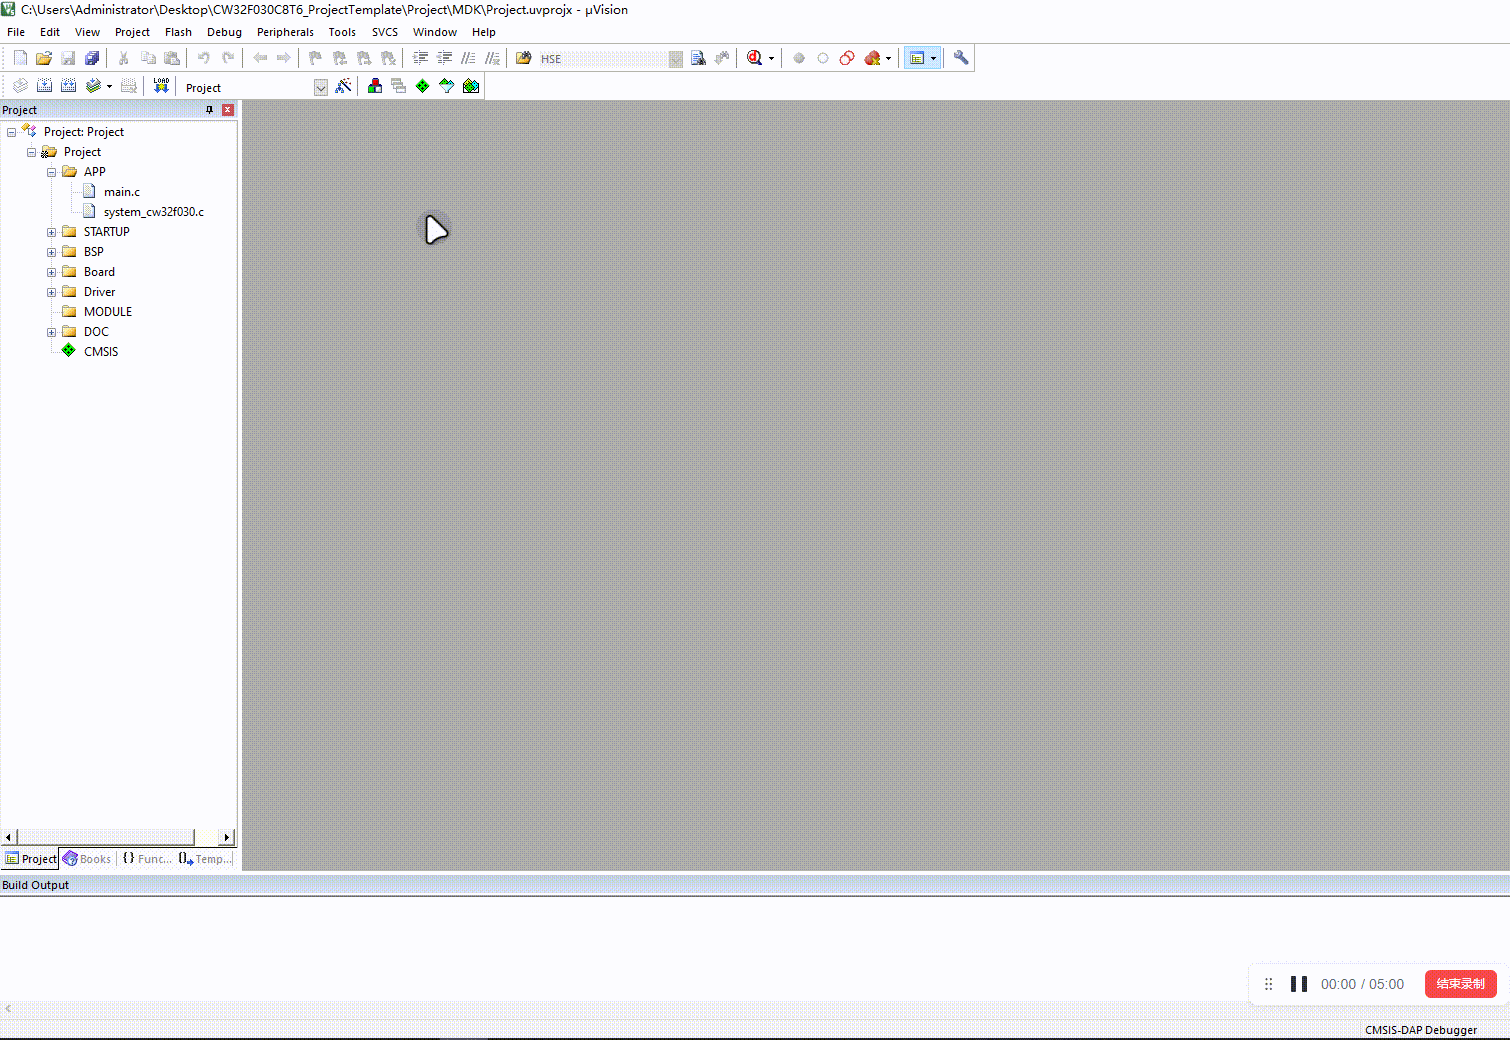
Task: Click the Build target icon
Action: click(x=44, y=86)
